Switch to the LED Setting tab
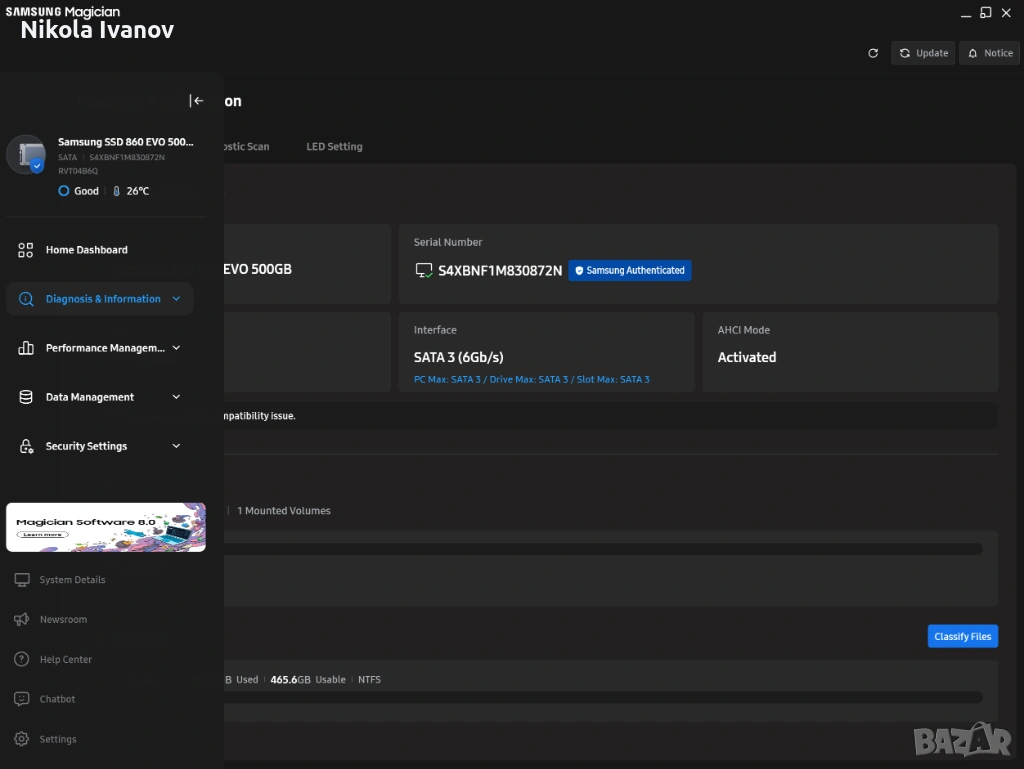Image resolution: width=1024 pixels, height=769 pixels. pos(334,147)
